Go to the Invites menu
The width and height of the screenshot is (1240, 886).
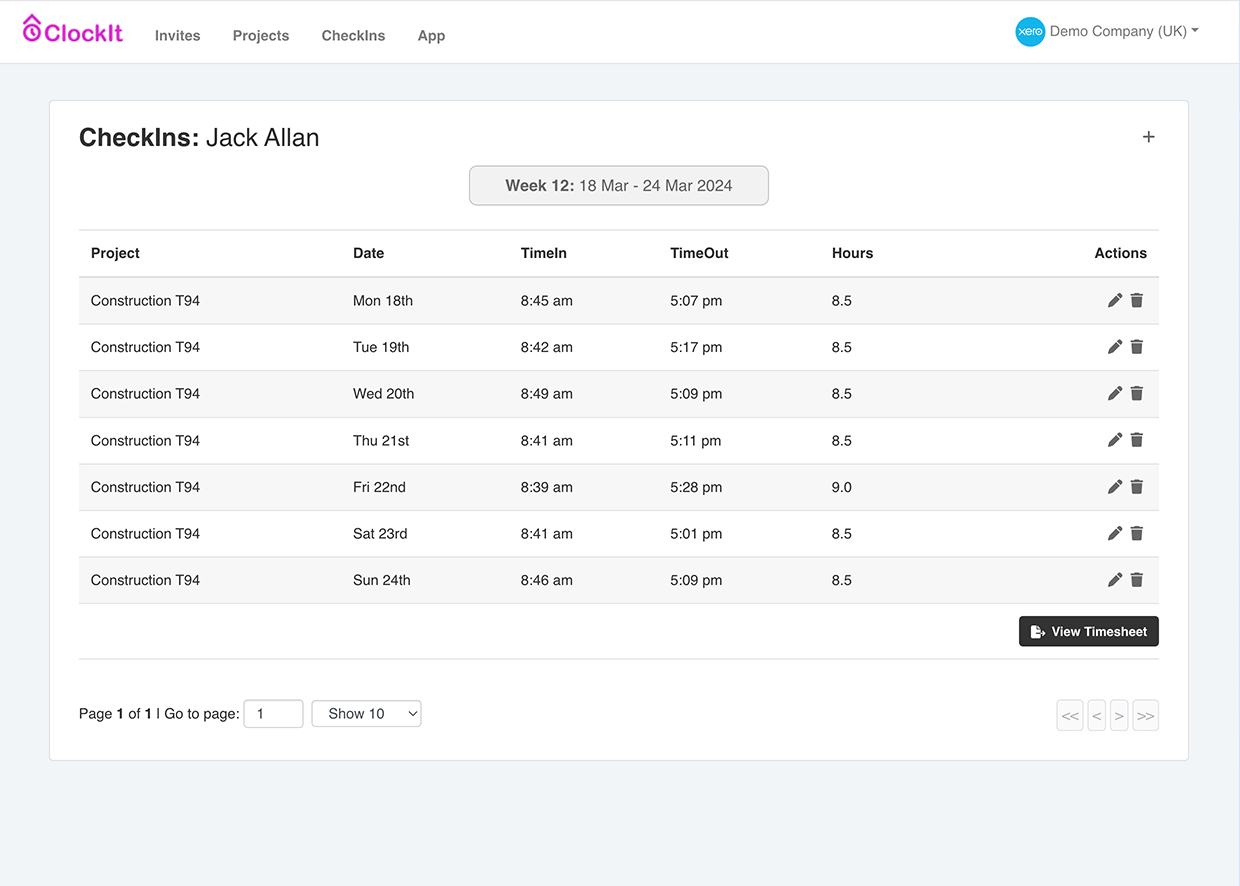177,35
